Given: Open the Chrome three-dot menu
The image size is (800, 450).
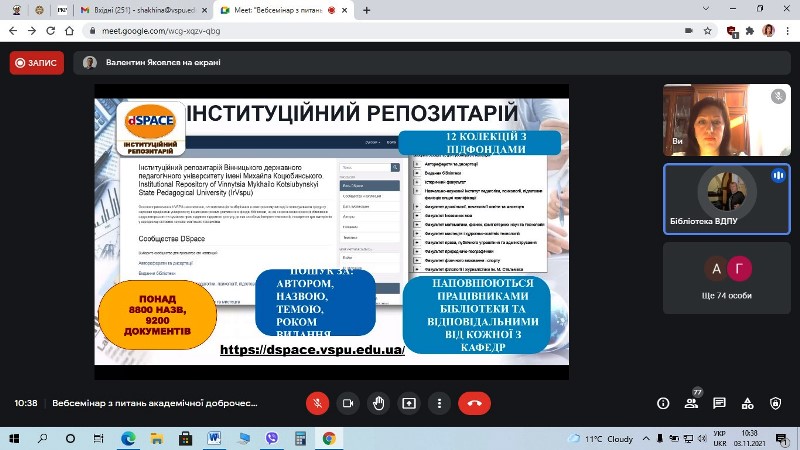Looking at the screenshot, I should click(787, 31).
